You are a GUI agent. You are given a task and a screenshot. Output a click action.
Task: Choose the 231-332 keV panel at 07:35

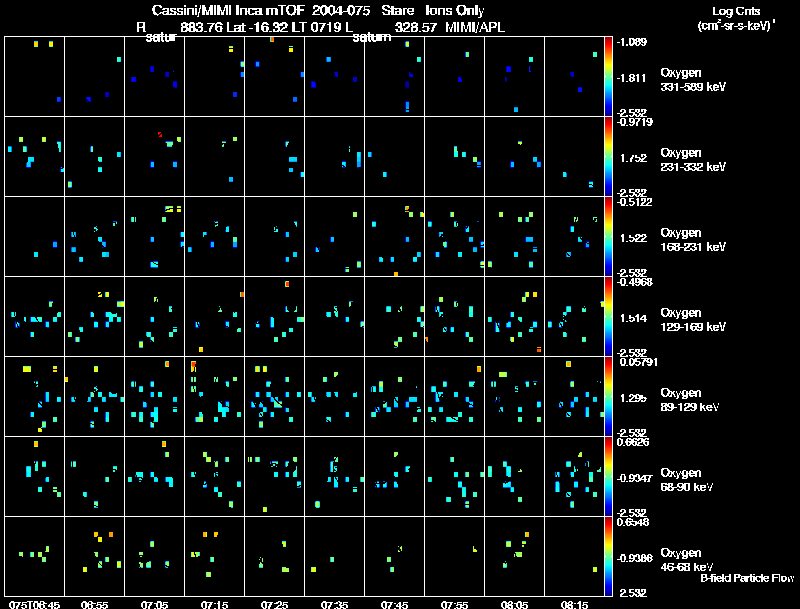pos(335,157)
